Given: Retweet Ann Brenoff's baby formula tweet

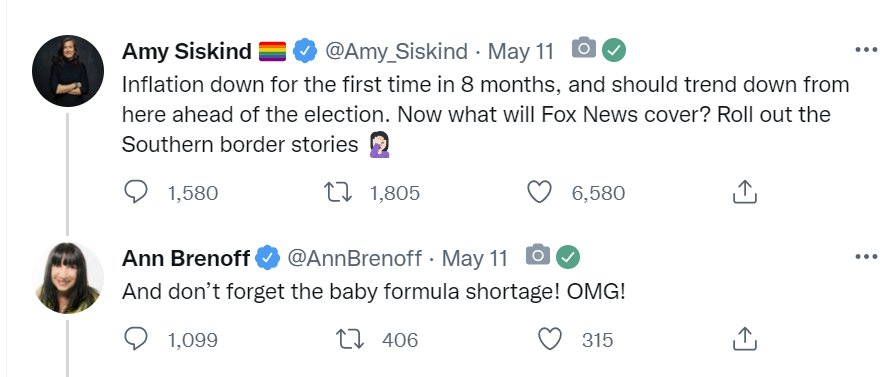Looking at the screenshot, I should [350, 340].
